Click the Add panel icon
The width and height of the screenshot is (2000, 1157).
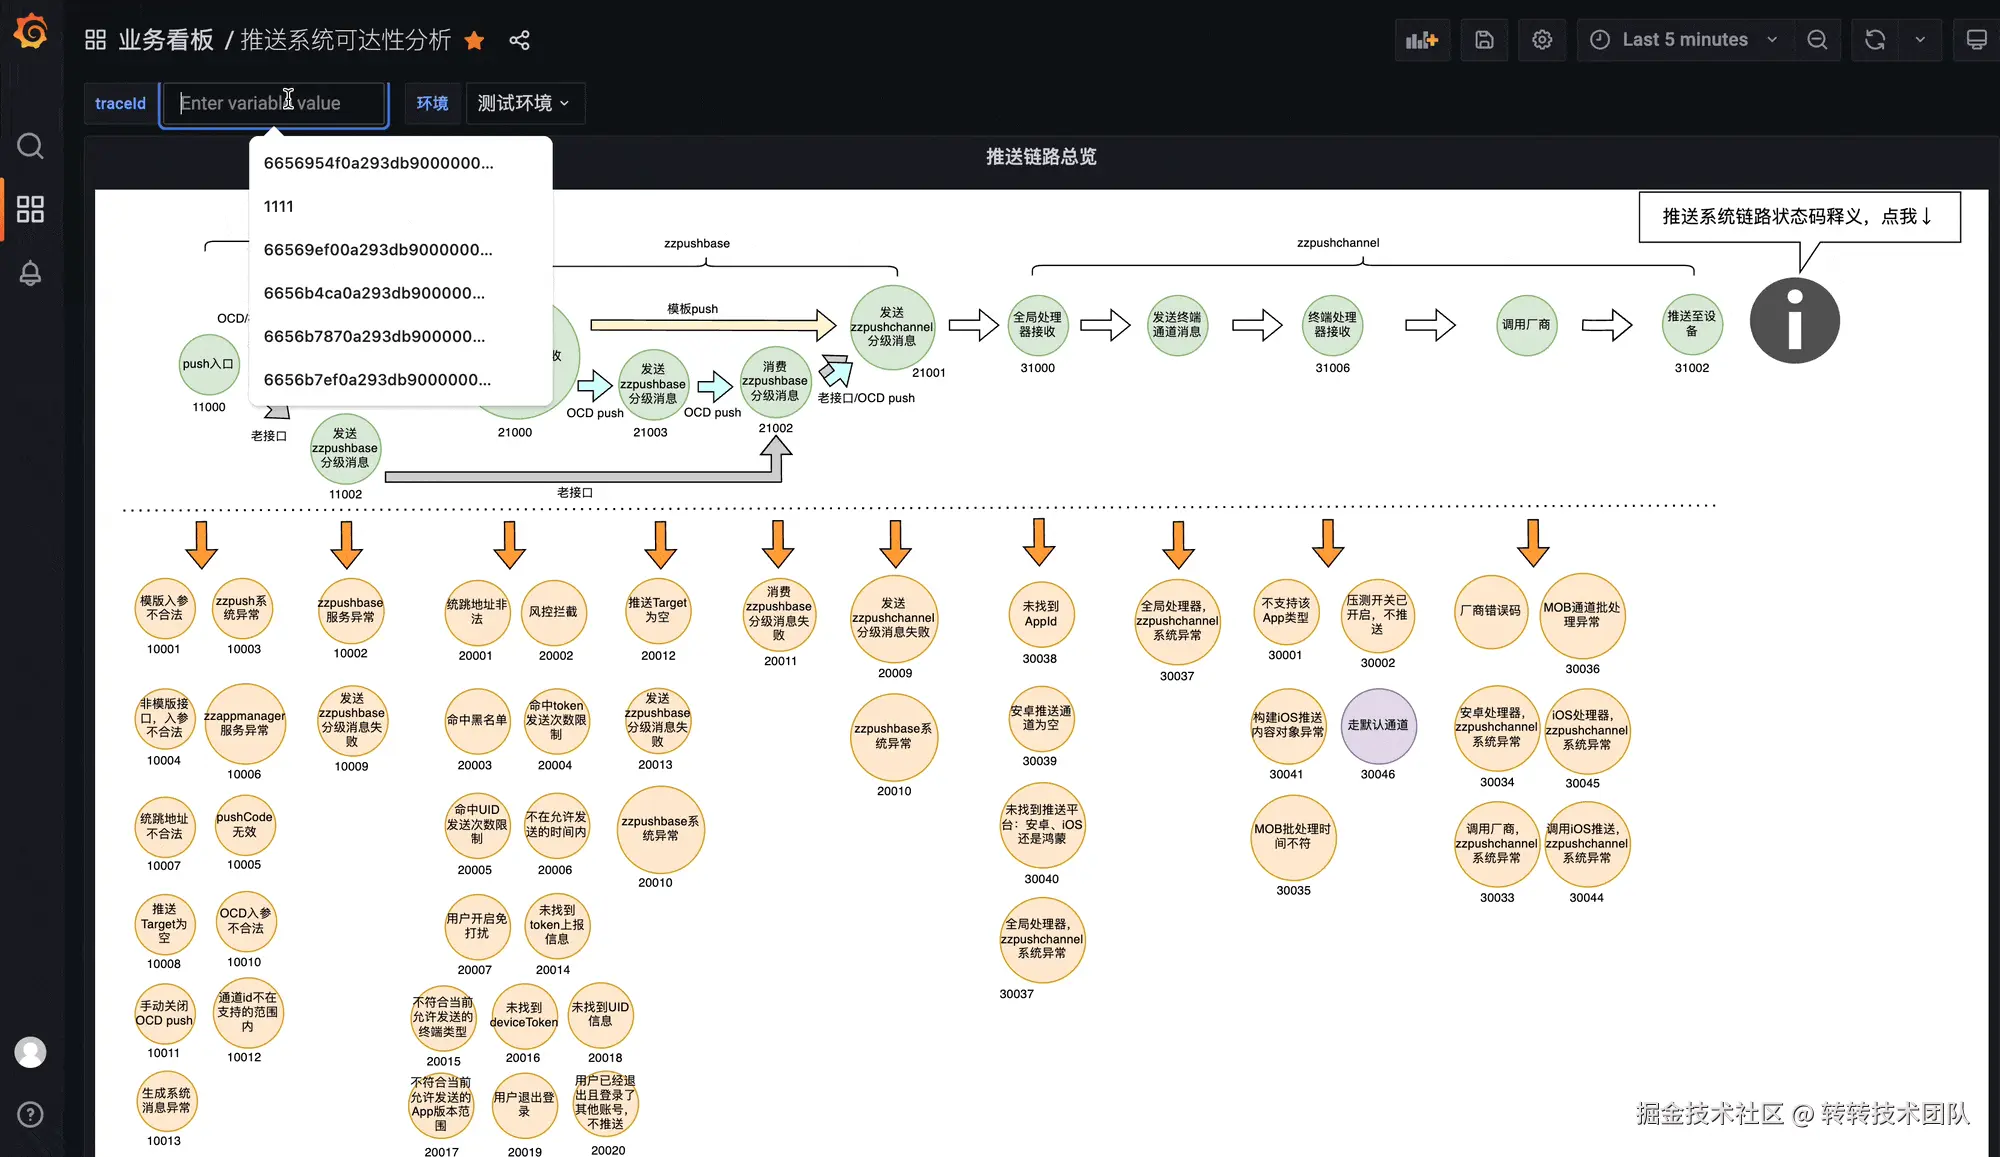pos(1421,40)
